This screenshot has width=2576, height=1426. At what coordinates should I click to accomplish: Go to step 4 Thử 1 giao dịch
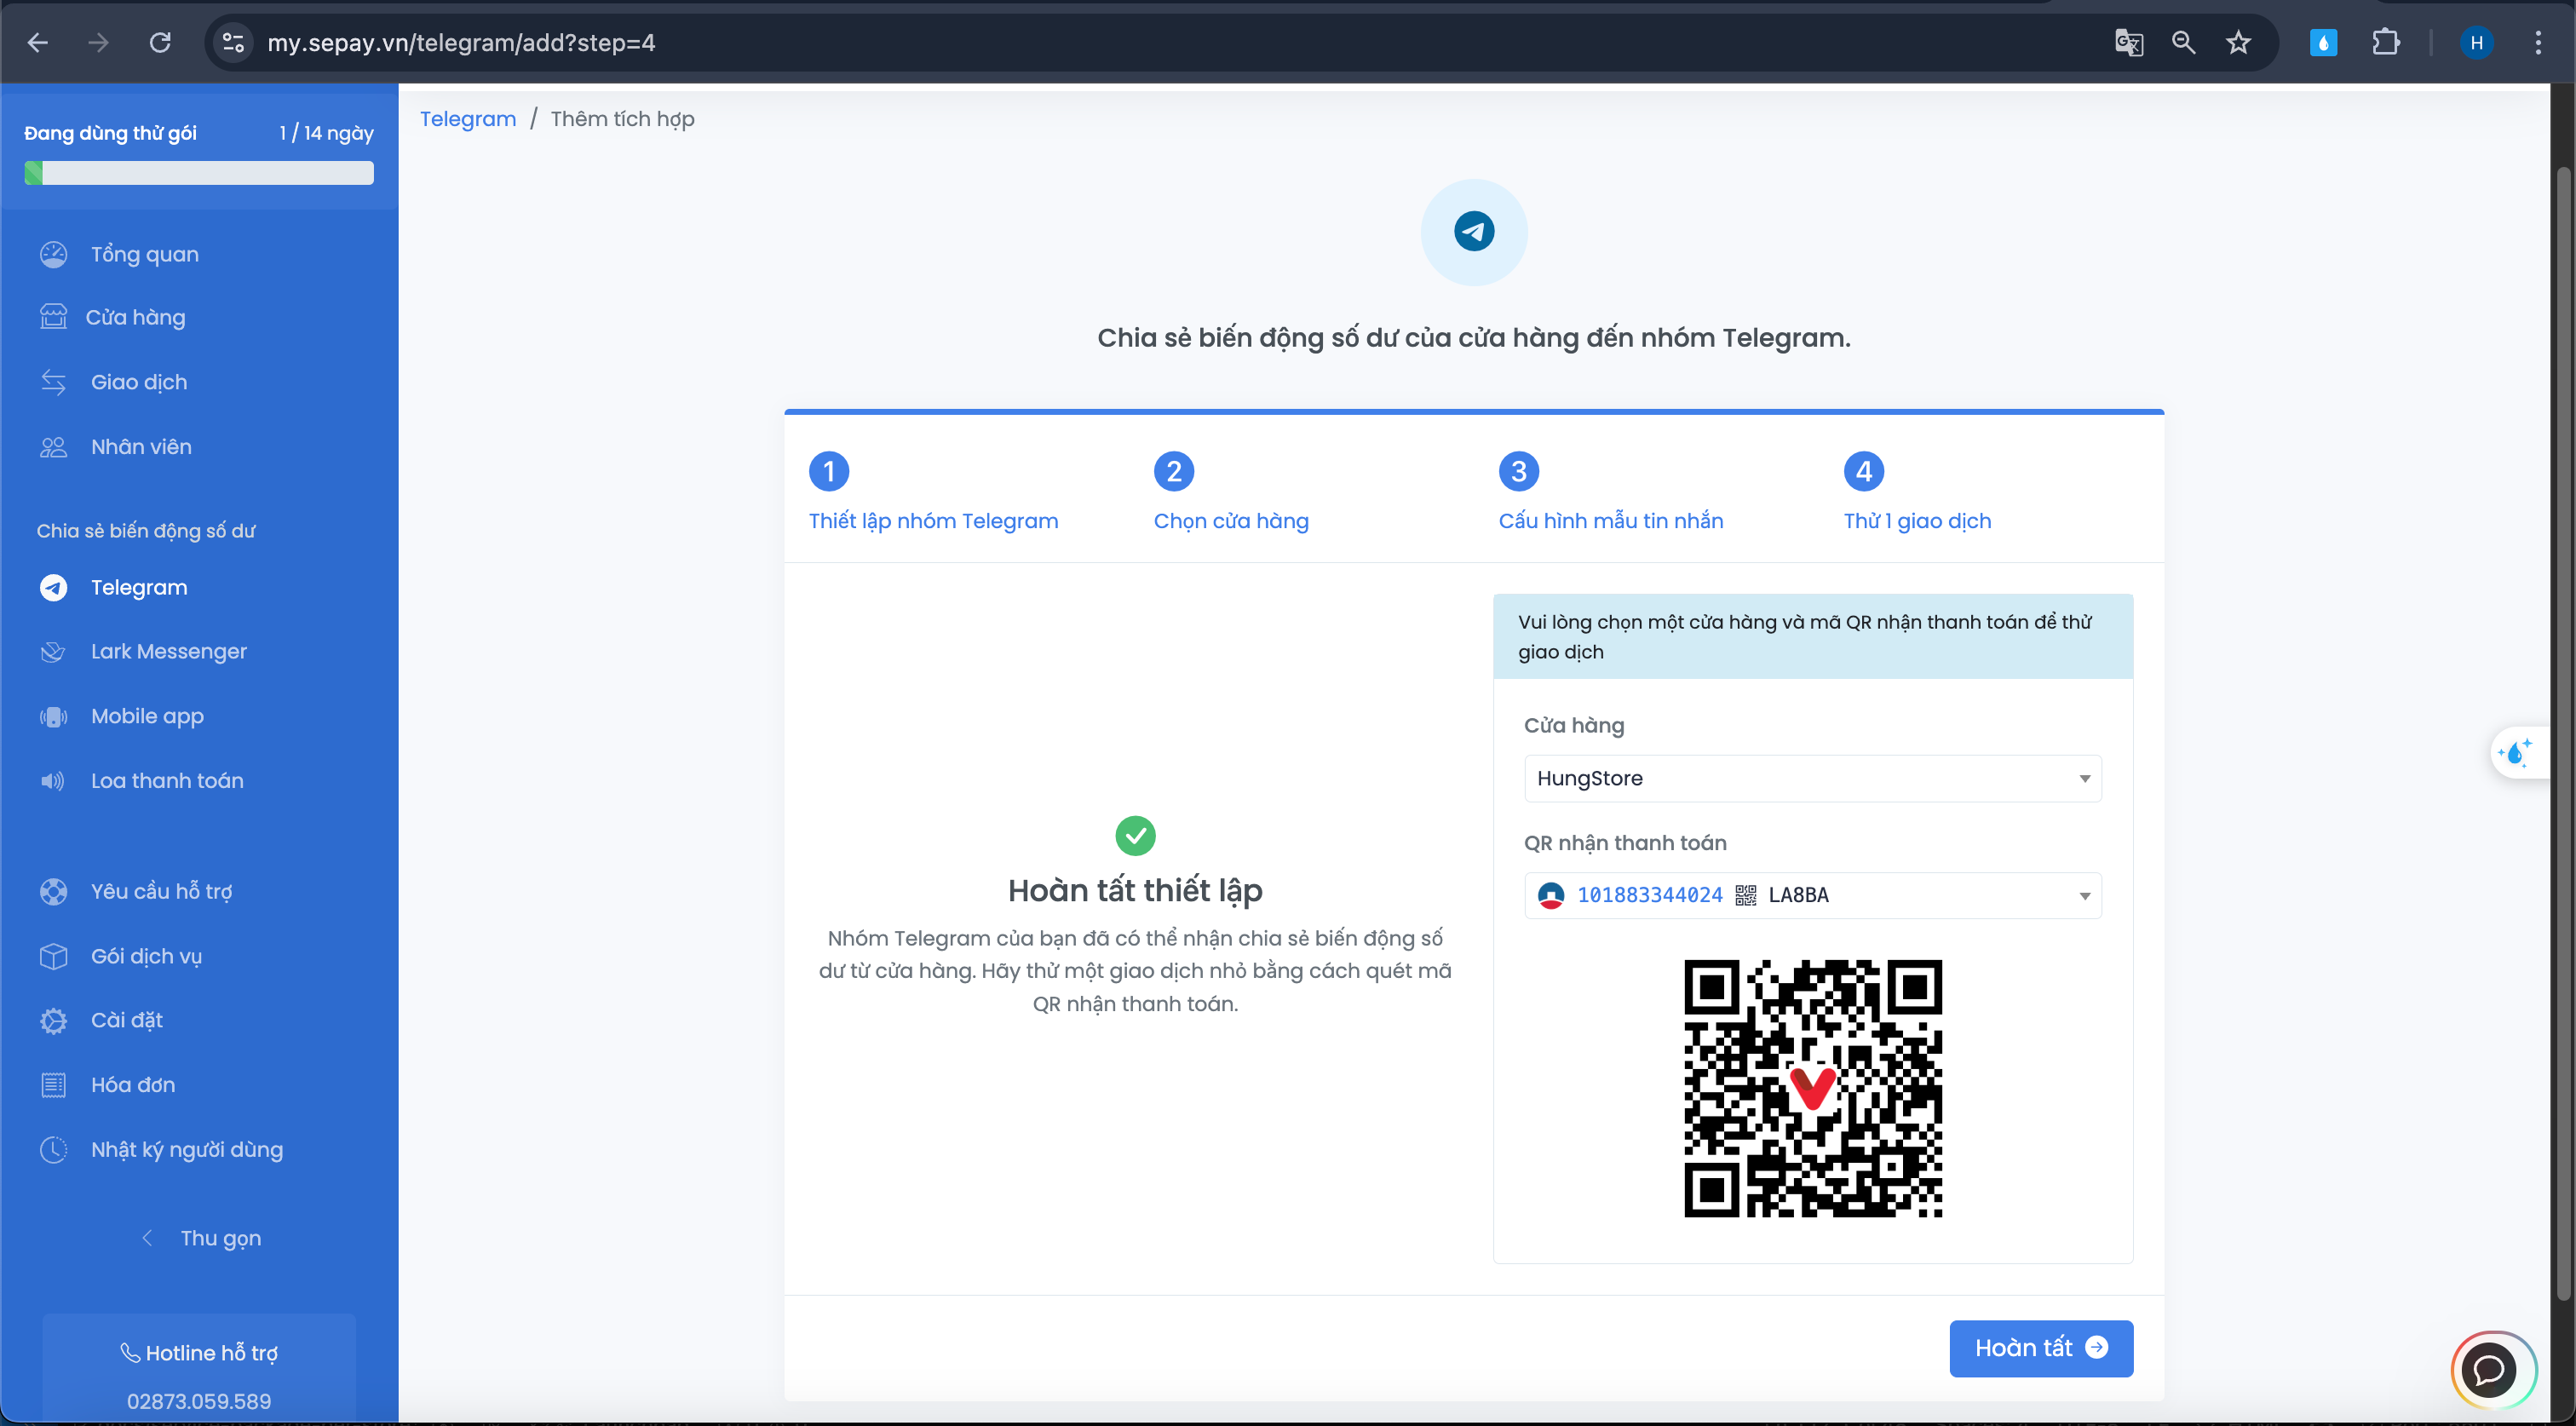(1917, 493)
